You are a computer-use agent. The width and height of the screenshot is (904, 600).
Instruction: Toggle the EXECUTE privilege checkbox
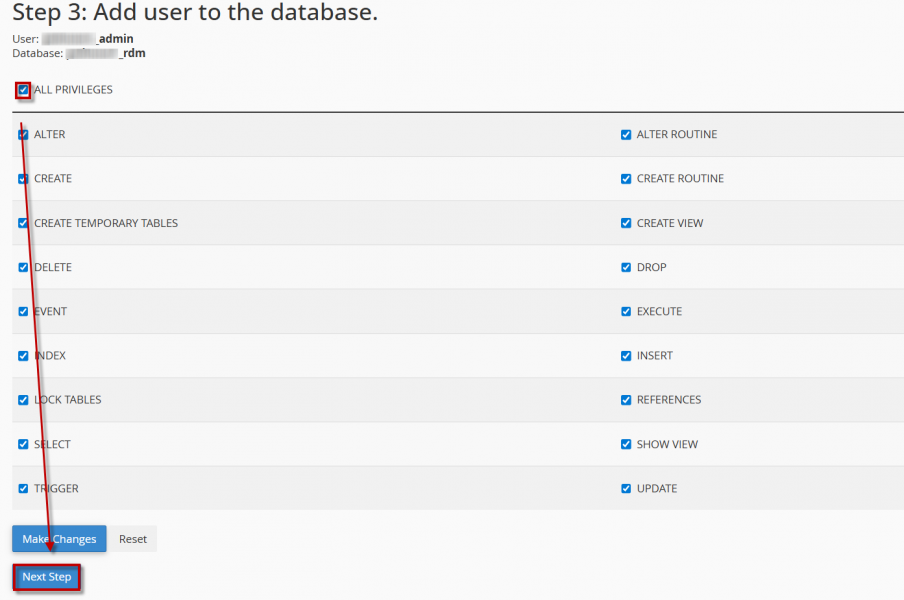[626, 311]
